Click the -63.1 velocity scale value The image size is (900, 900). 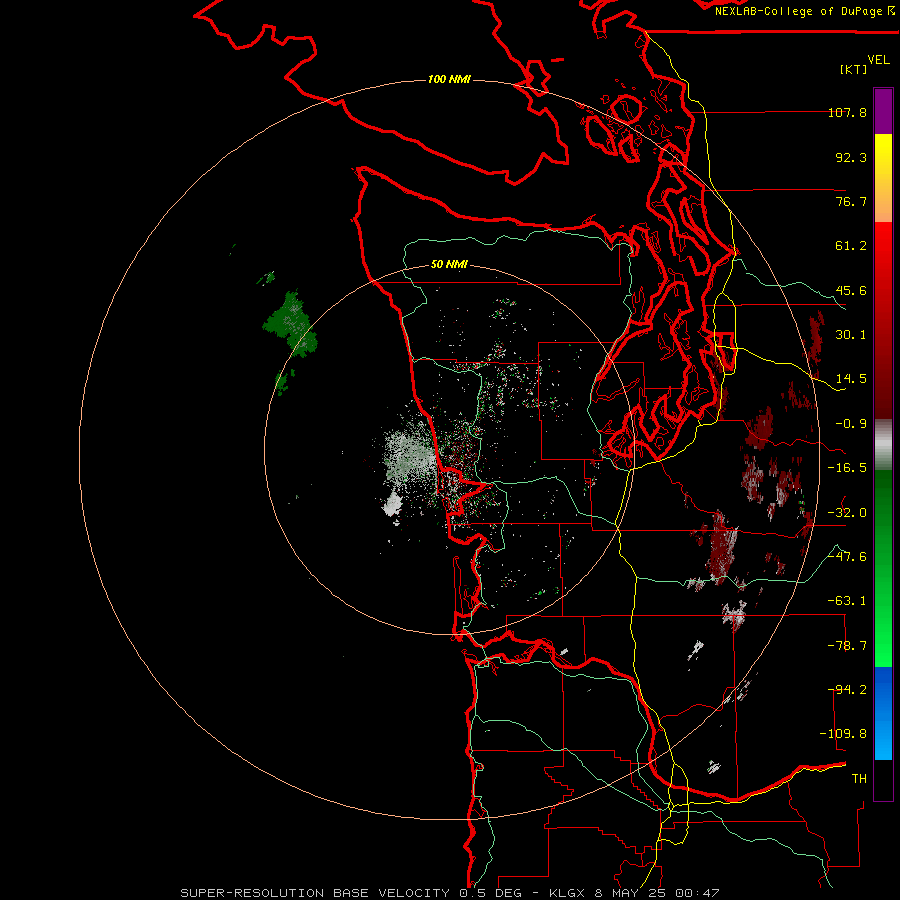tap(847, 601)
